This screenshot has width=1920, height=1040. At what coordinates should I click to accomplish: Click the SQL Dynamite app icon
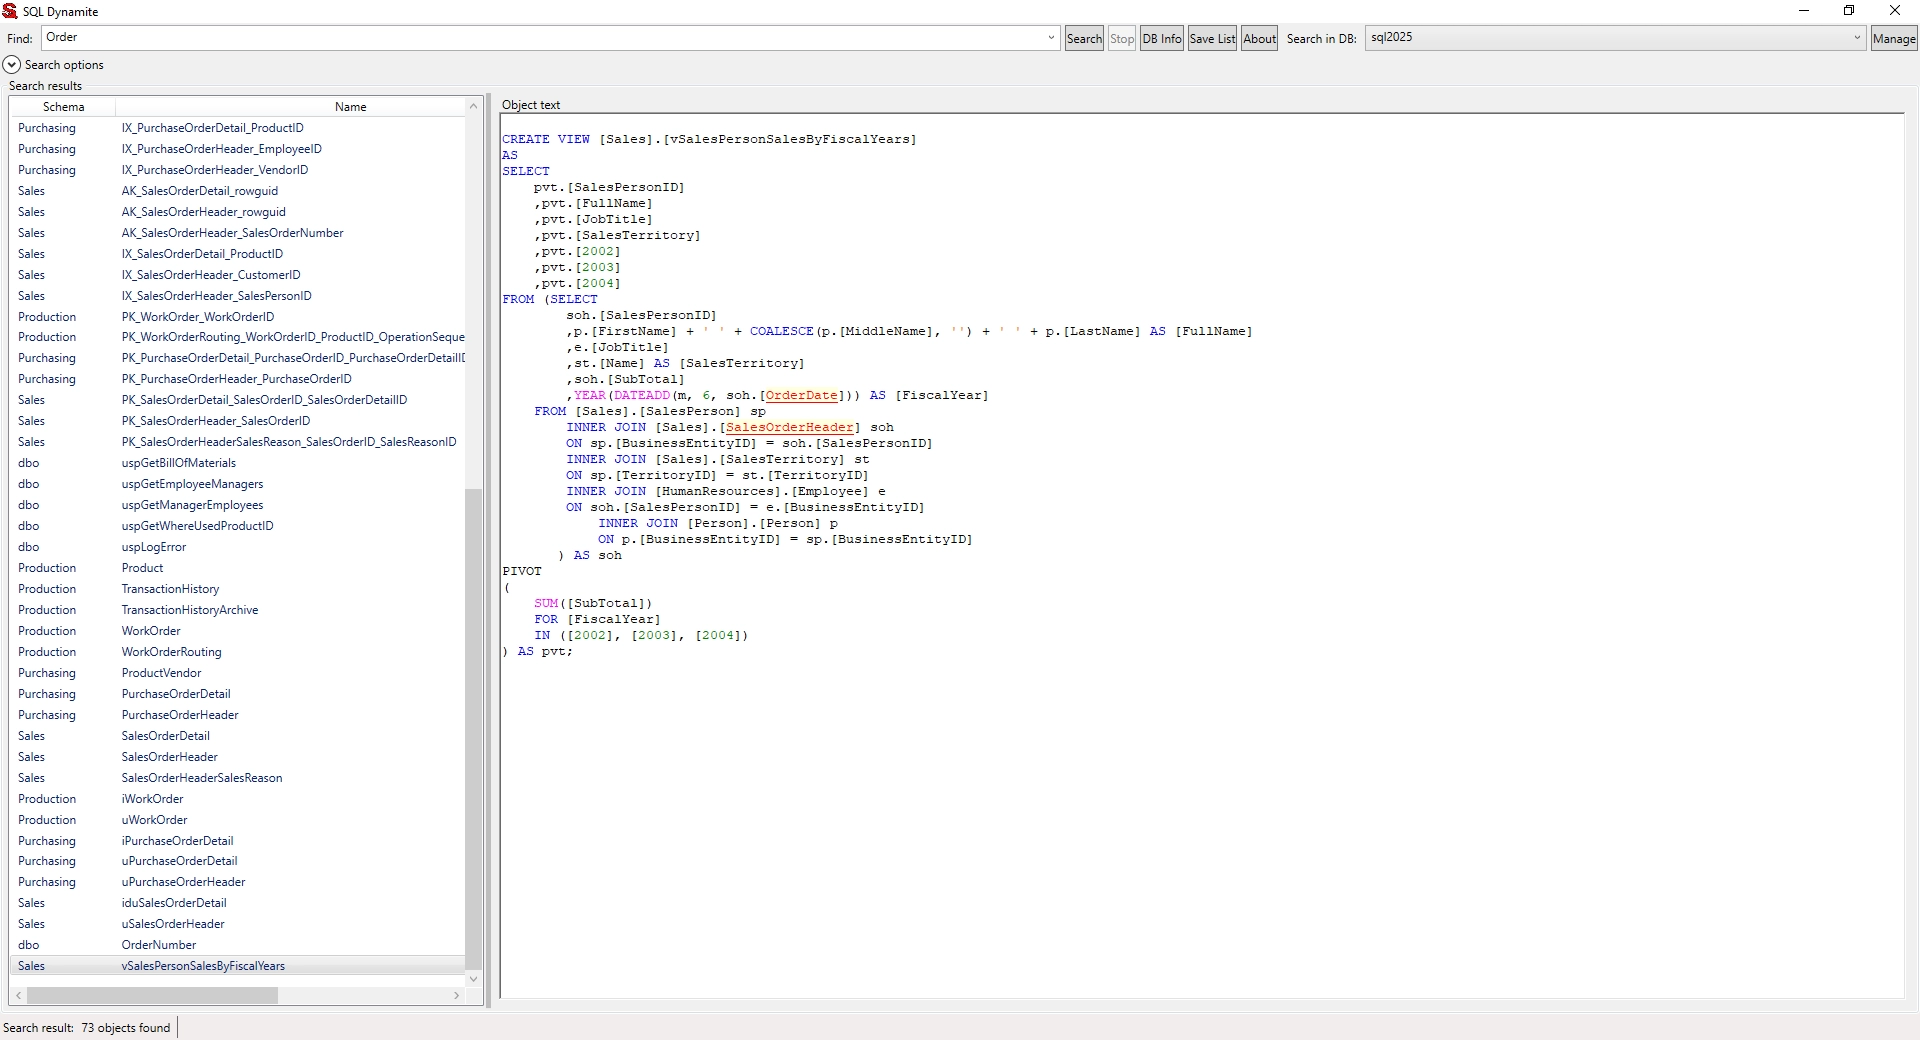pyautogui.click(x=10, y=11)
